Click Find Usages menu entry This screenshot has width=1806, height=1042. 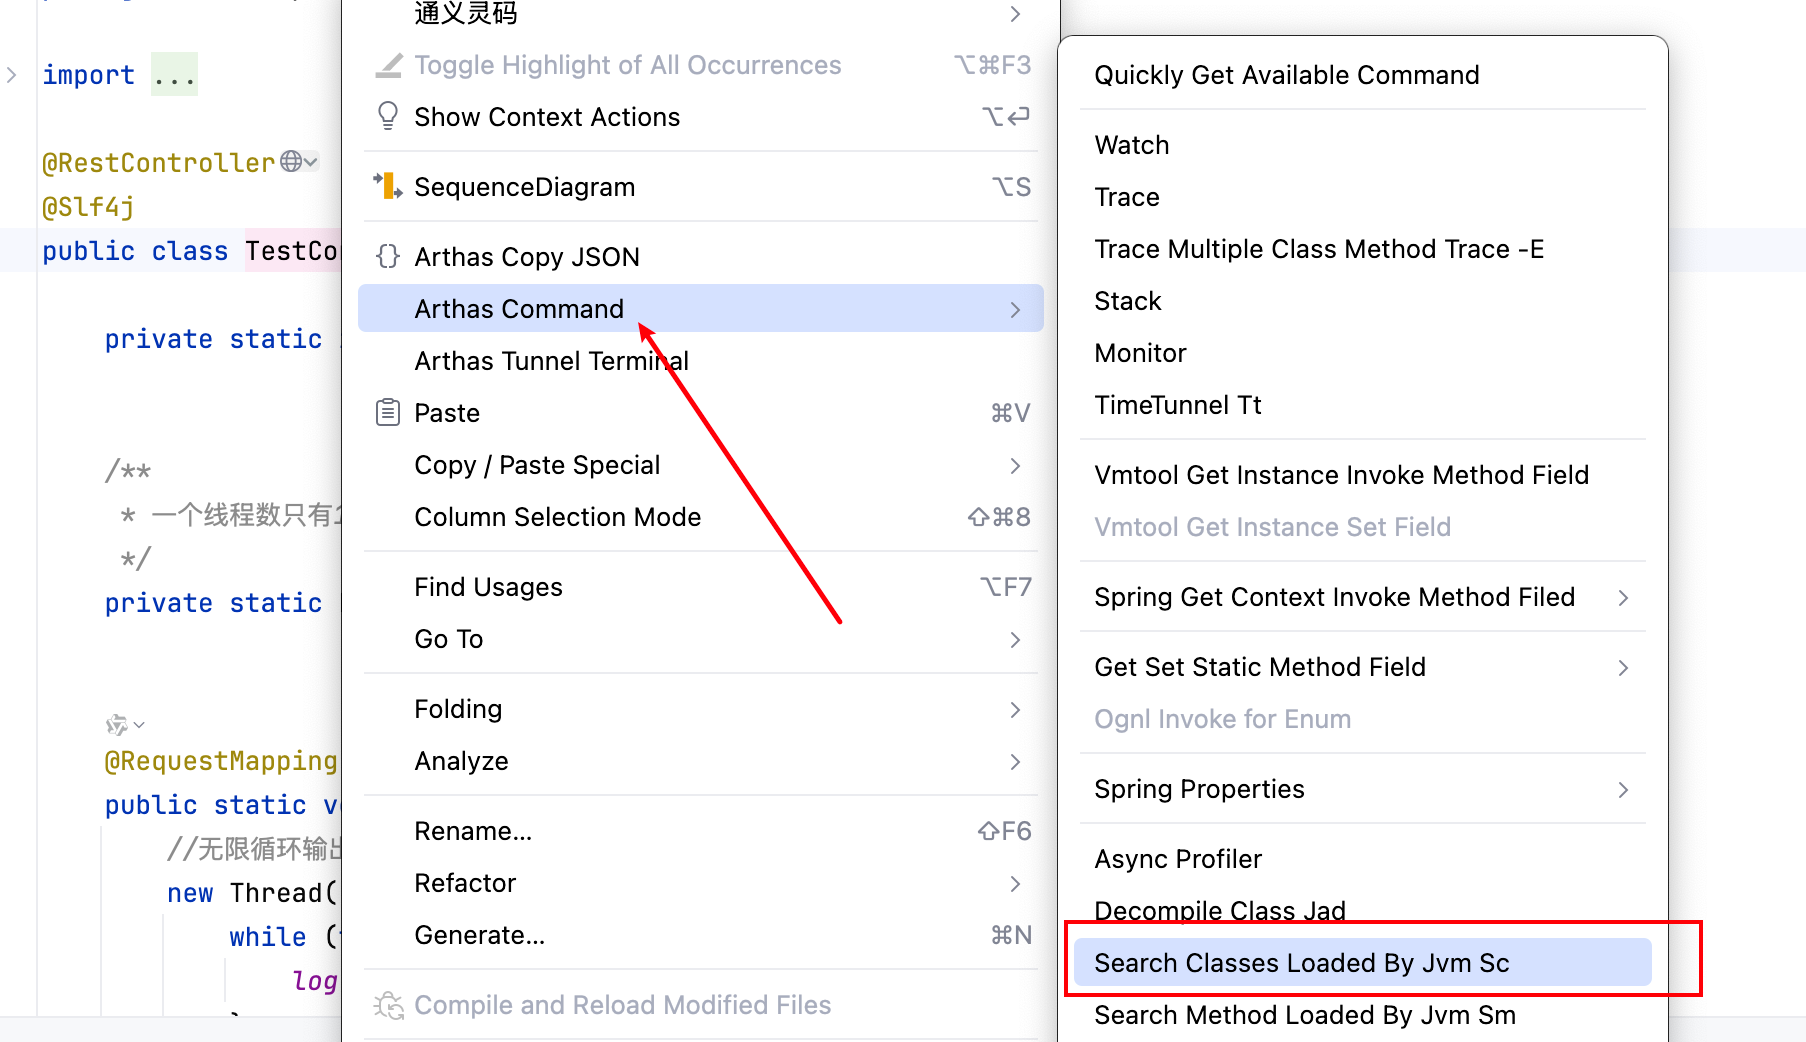(x=488, y=587)
